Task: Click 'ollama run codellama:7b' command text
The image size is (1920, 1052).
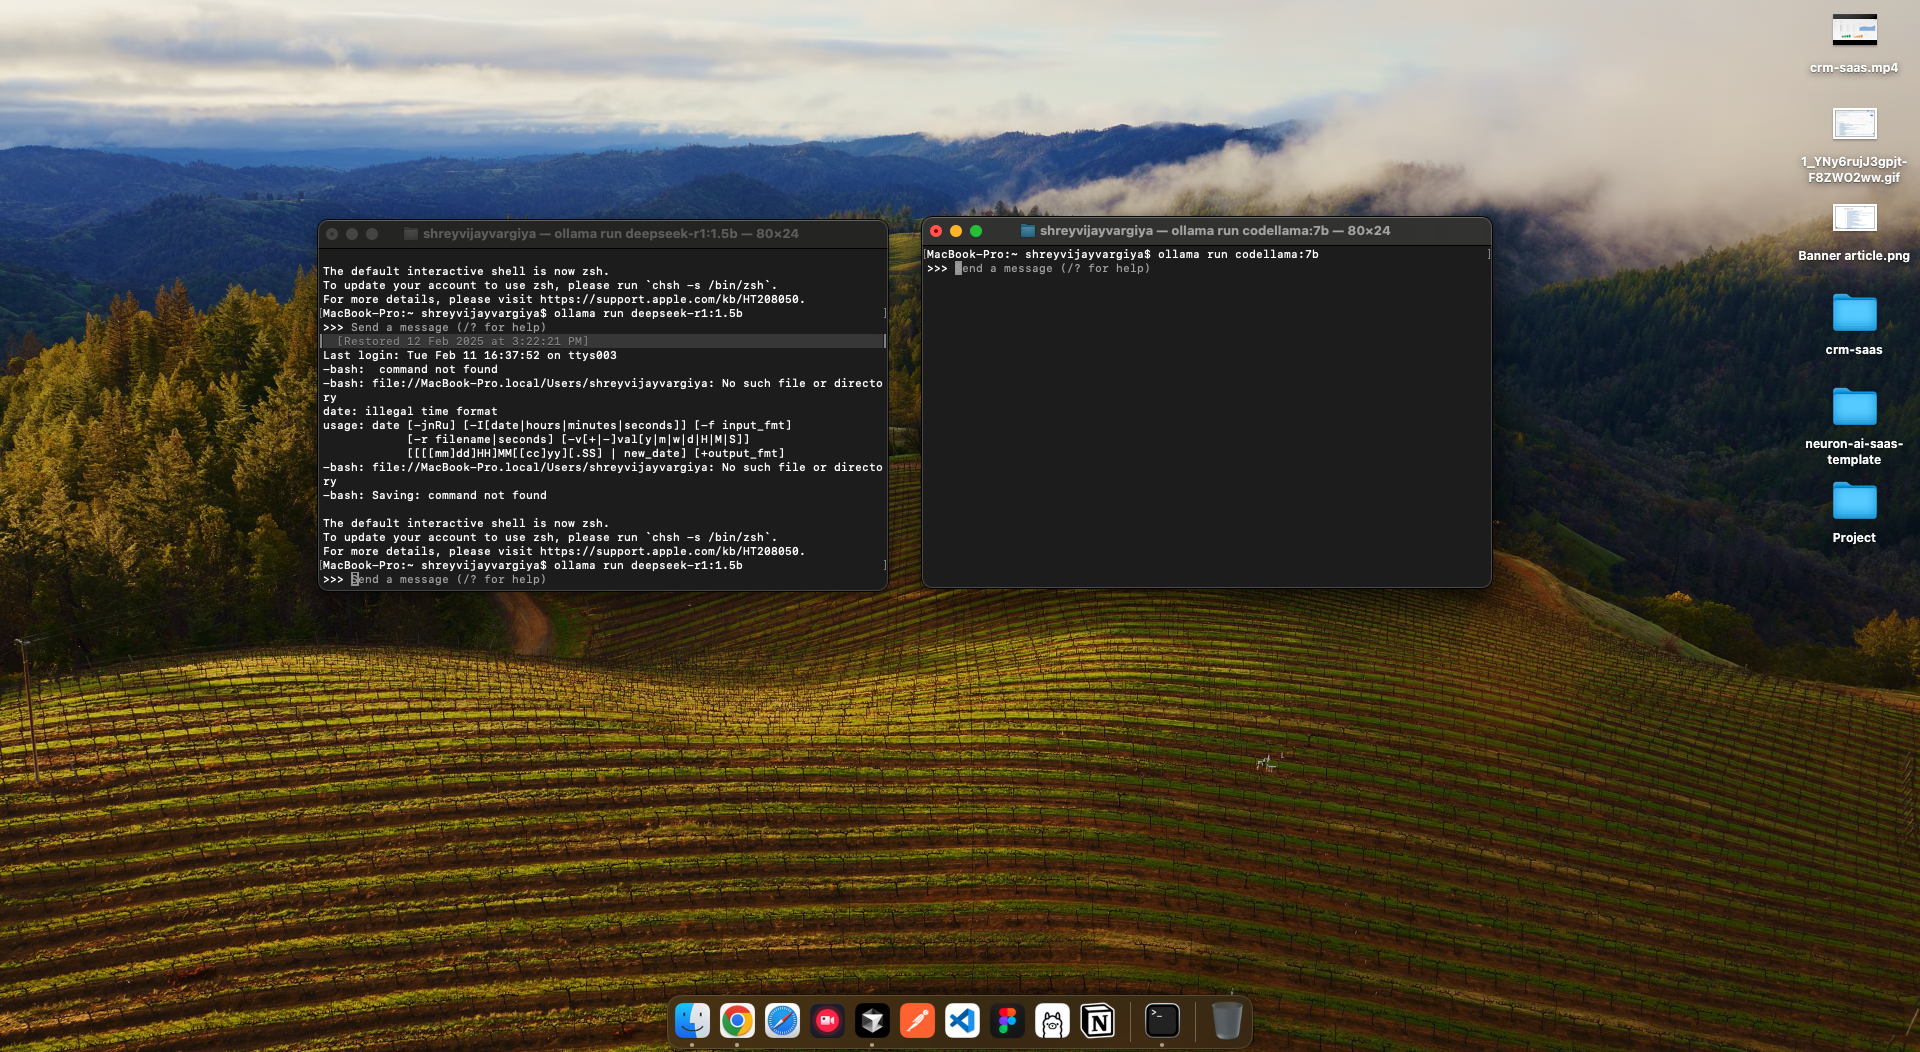Action: [x=1238, y=254]
